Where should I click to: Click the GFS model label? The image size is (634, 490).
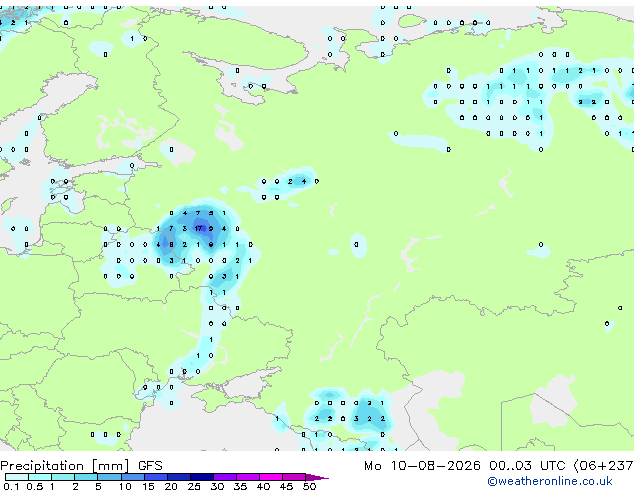[150, 466]
